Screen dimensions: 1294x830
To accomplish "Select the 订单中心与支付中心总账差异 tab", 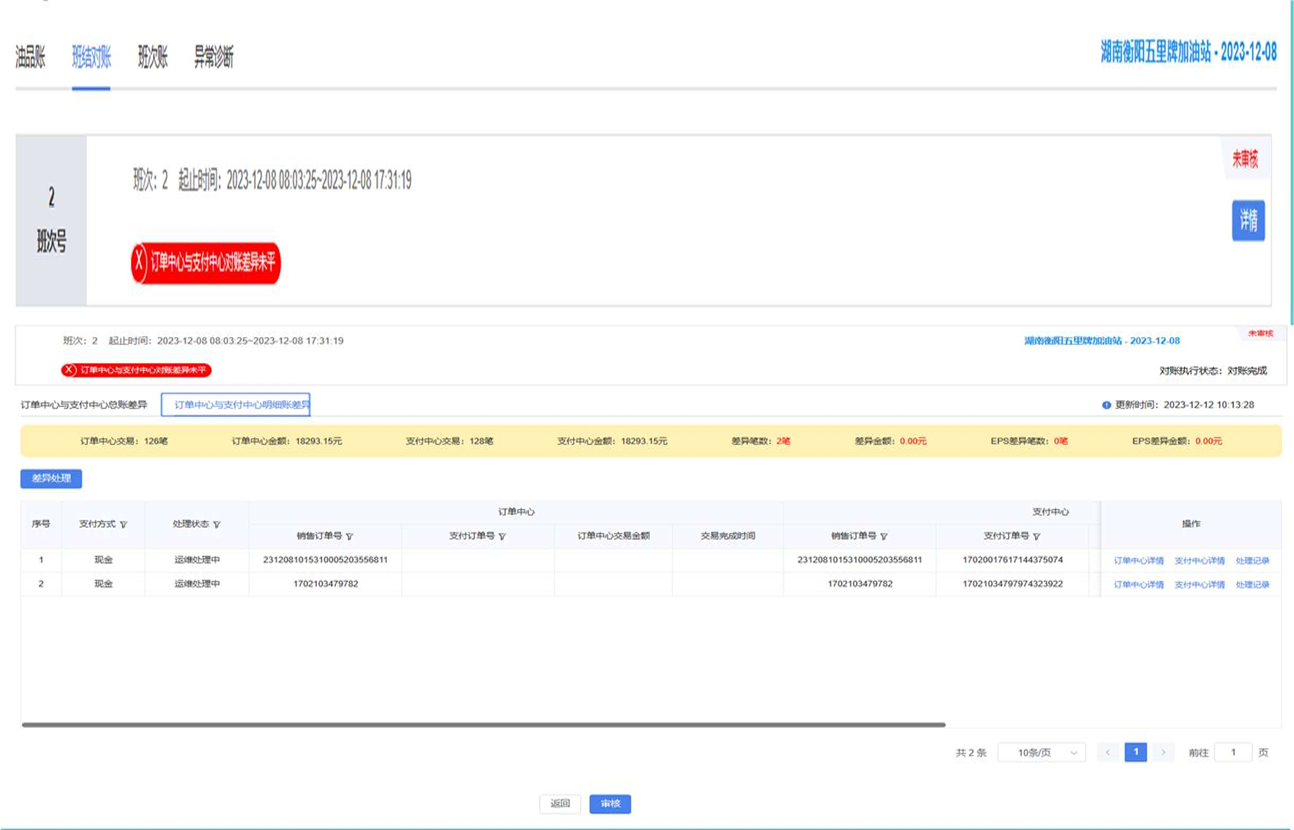I will tap(84, 405).
